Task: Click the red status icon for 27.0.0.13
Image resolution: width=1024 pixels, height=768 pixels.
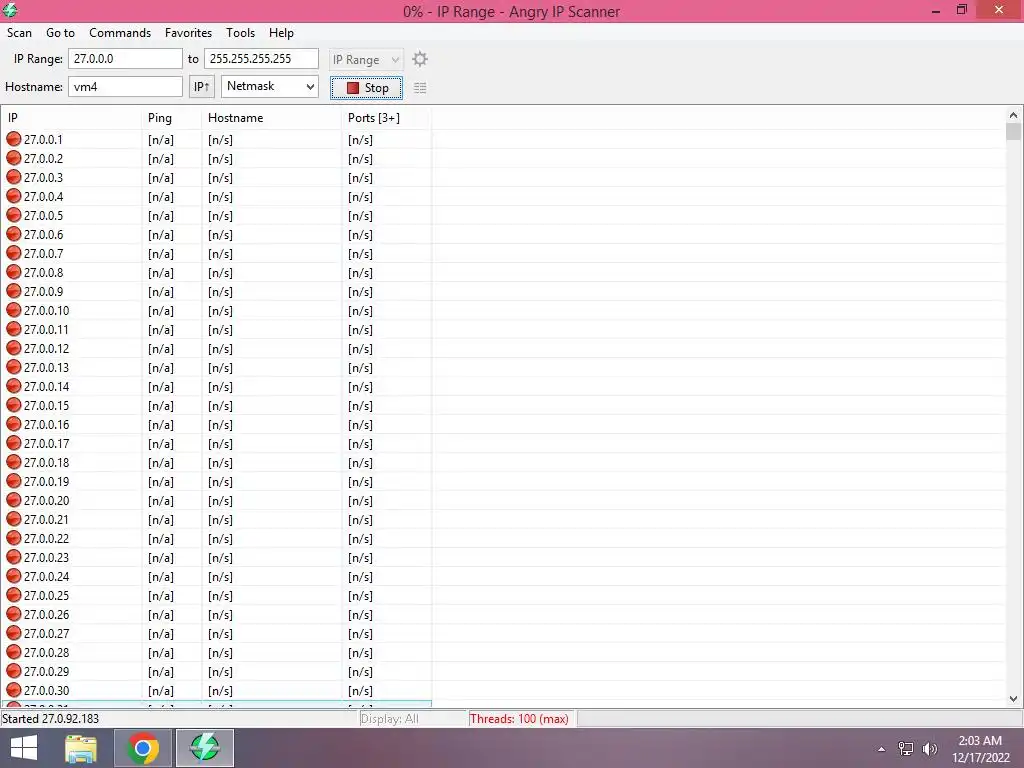Action: [x=14, y=367]
